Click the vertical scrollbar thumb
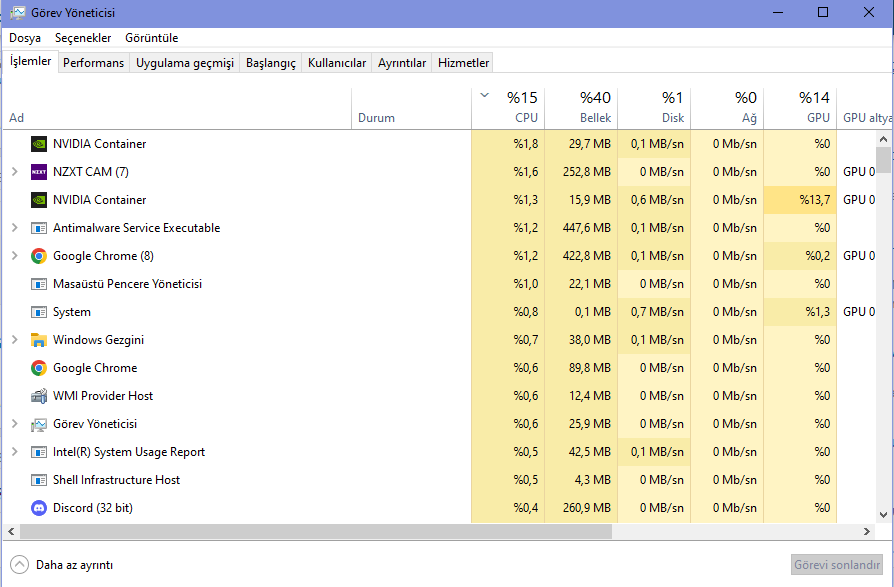Viewport: 894px width, 587px height. click(x=884, y=160)
